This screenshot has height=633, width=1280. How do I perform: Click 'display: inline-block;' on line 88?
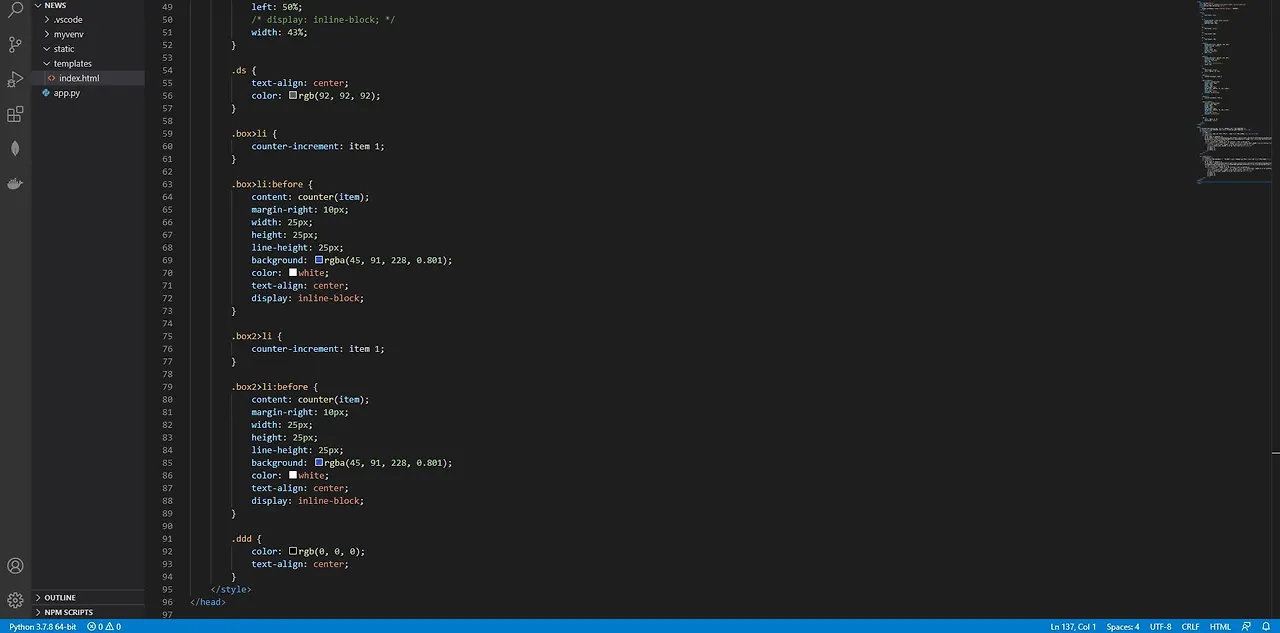click(x=308, y=501)
